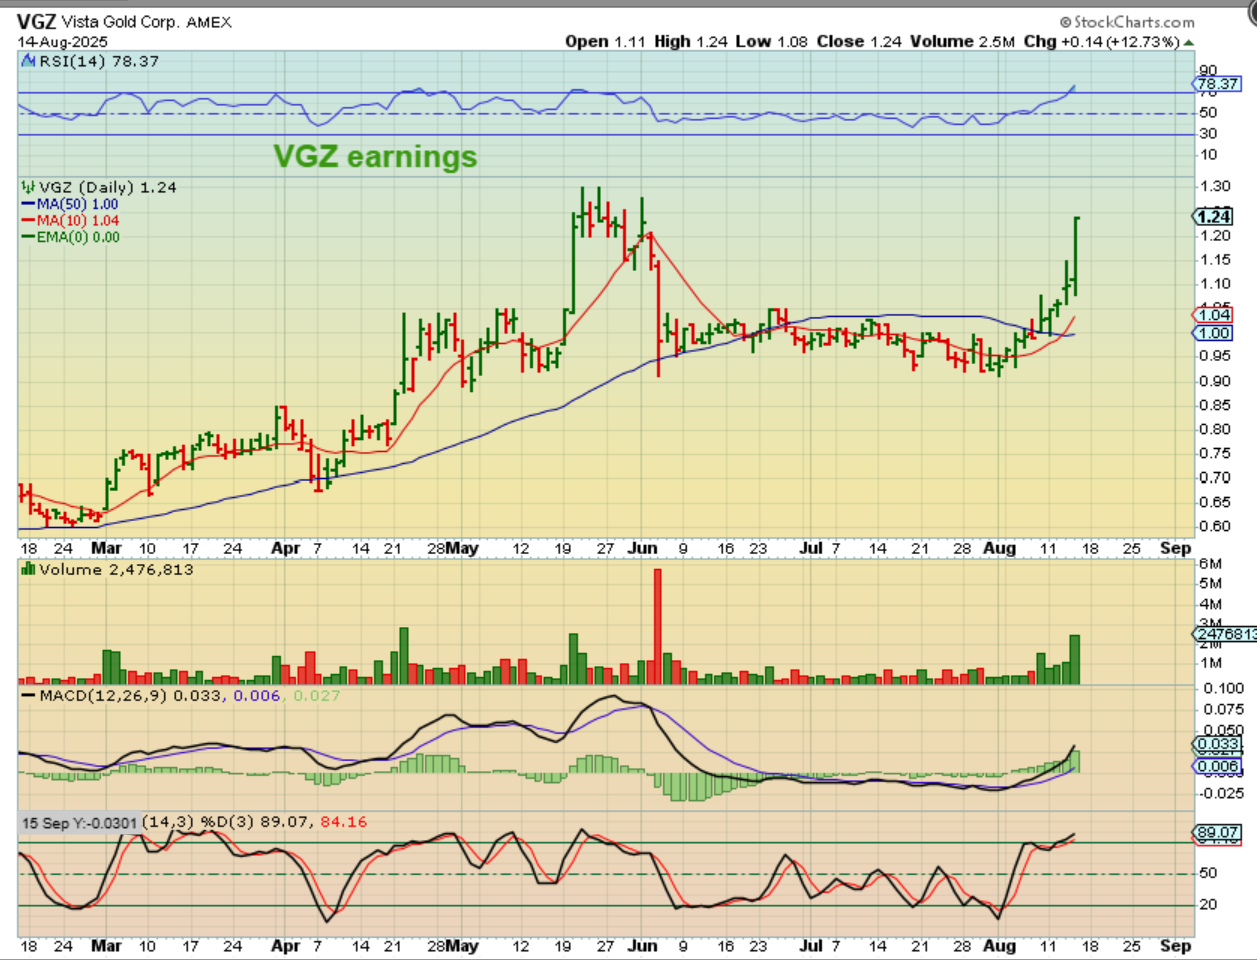
Task: Click Jul on the axis under price panel
Action: [811, 548]
